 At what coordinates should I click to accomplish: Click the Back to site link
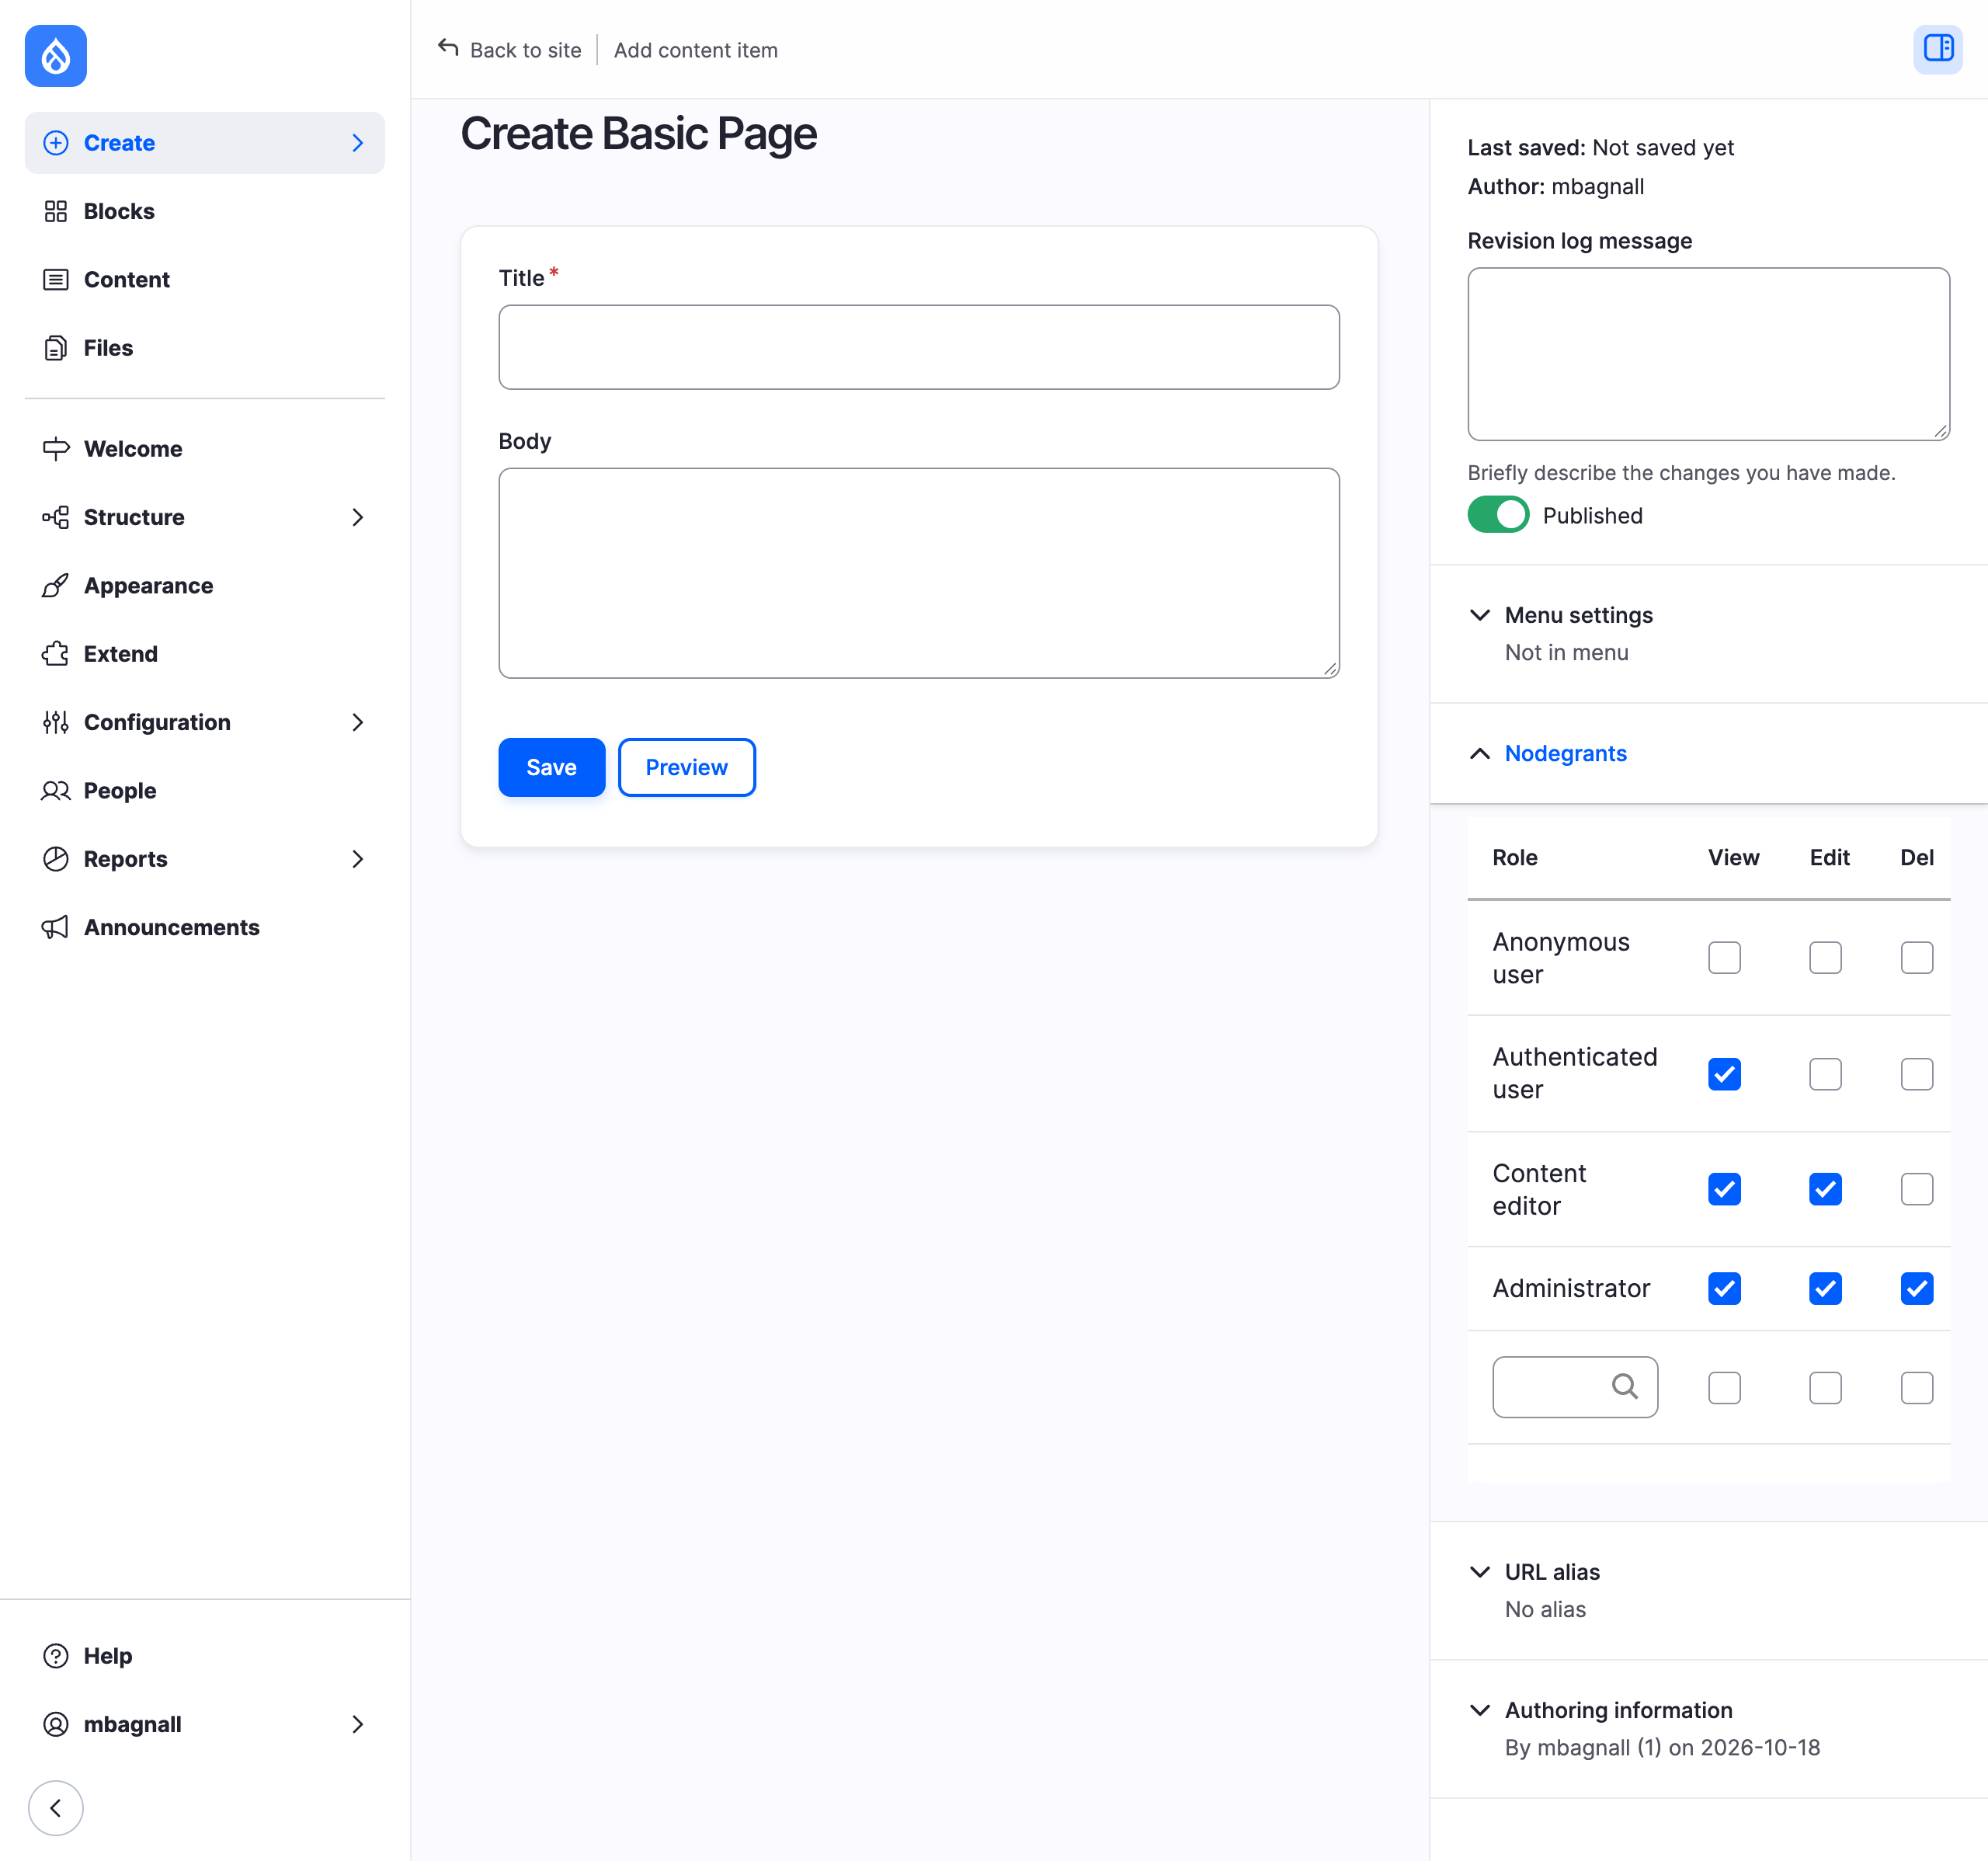(510, 50)
